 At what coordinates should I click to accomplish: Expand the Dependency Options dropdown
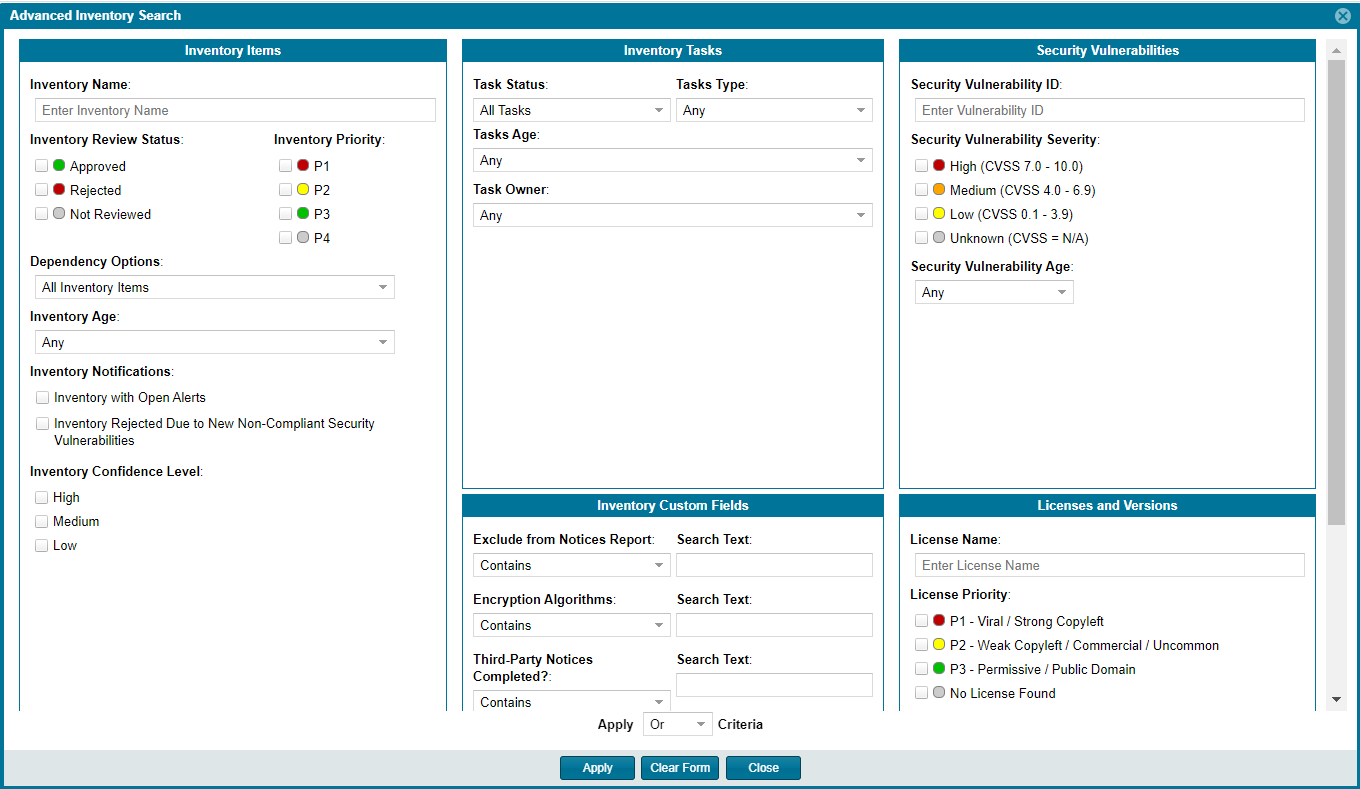[214, 288]
